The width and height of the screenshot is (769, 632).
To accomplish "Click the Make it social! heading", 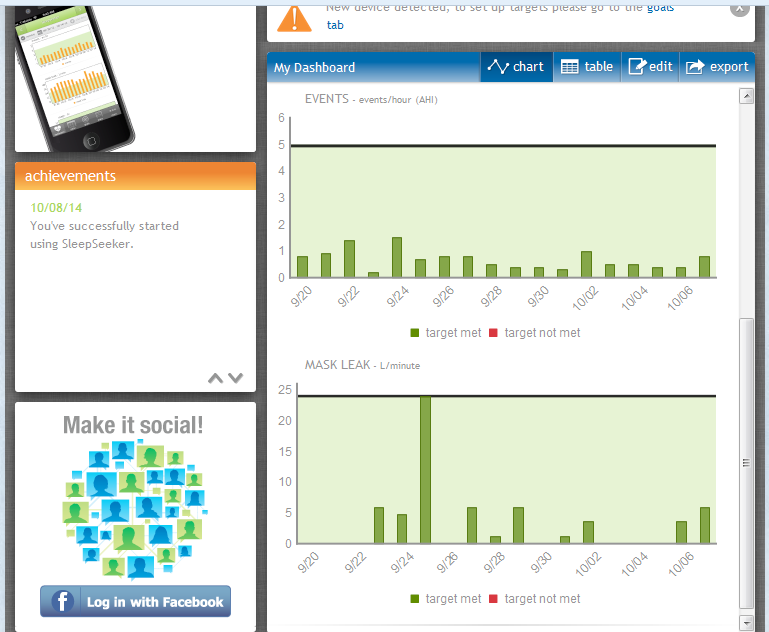I will tap(133, 425).
